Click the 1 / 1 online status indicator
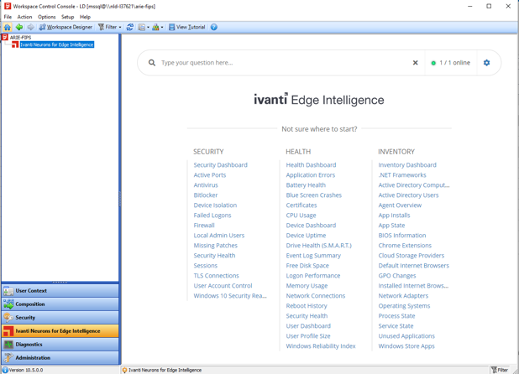 coord(451,63)
